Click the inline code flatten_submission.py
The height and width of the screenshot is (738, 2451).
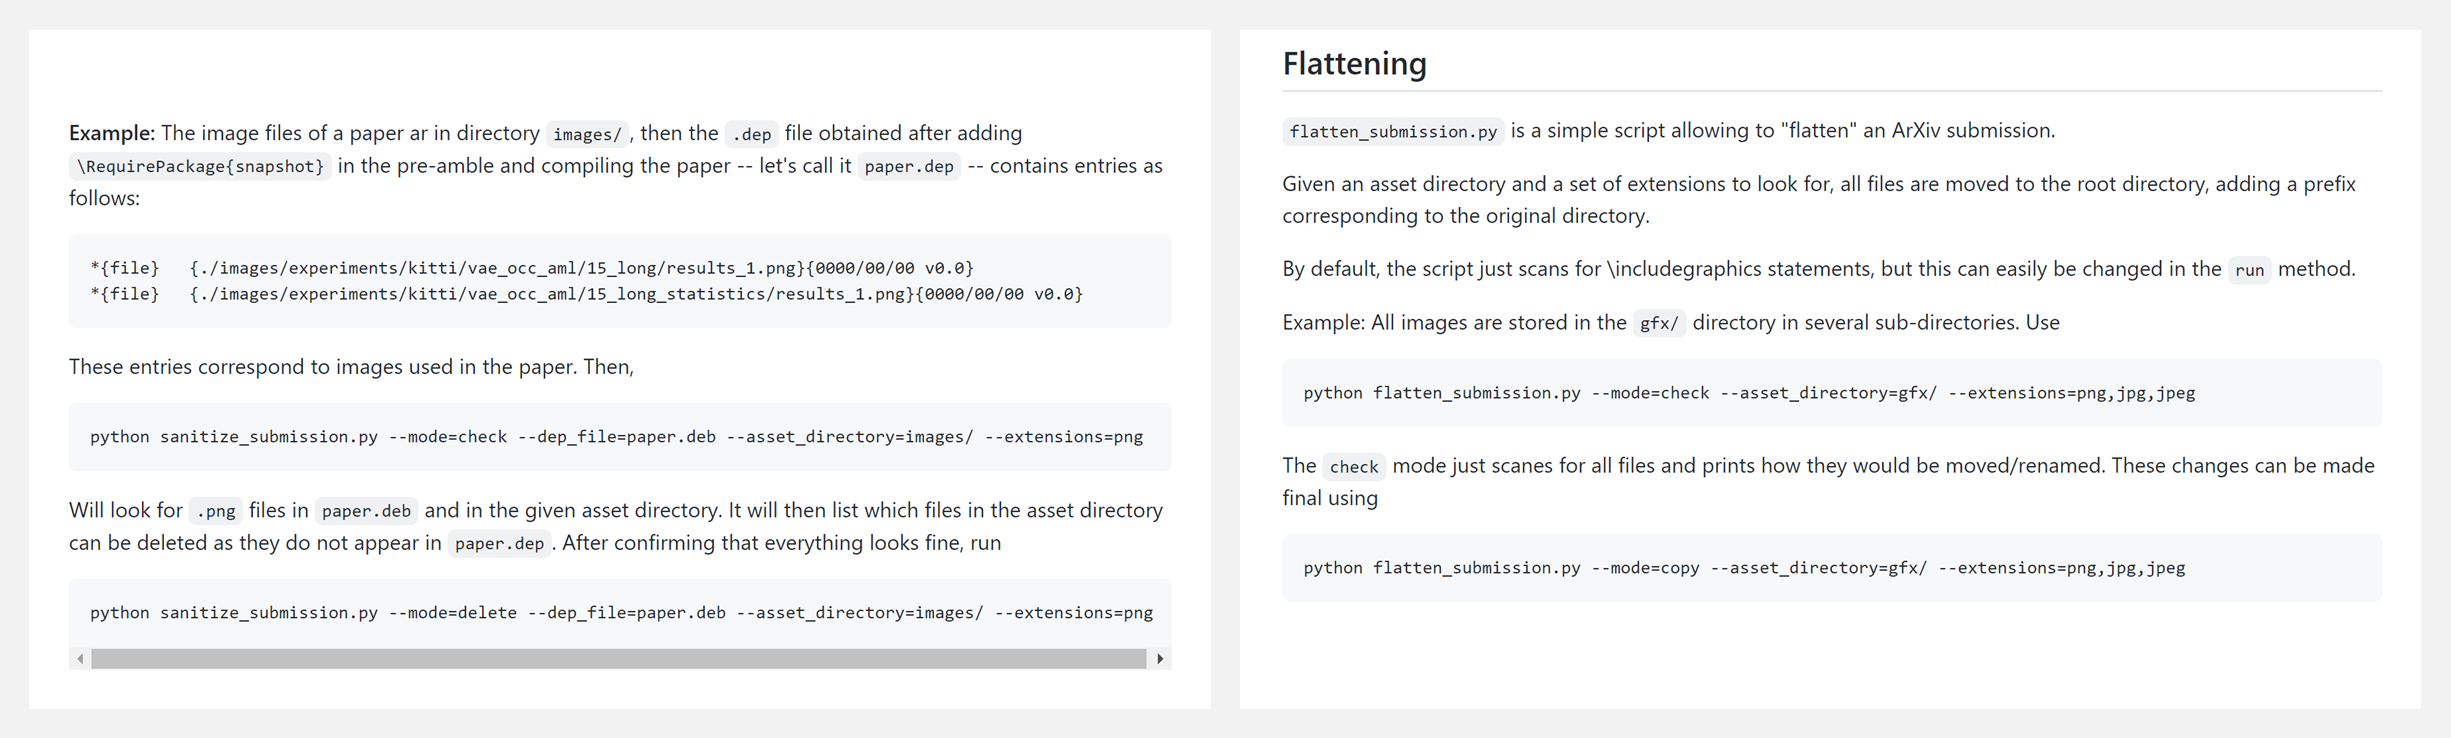(x=1393, y=132)
